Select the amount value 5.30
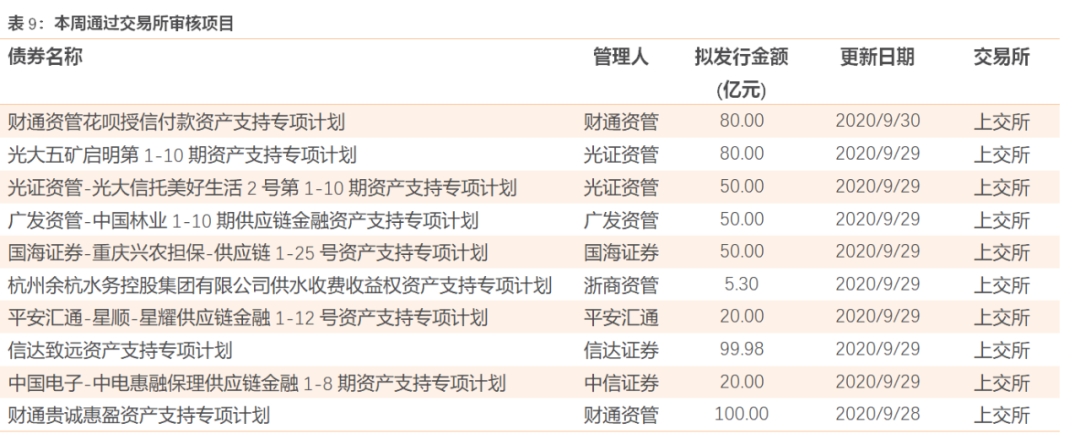 [742, 284]
